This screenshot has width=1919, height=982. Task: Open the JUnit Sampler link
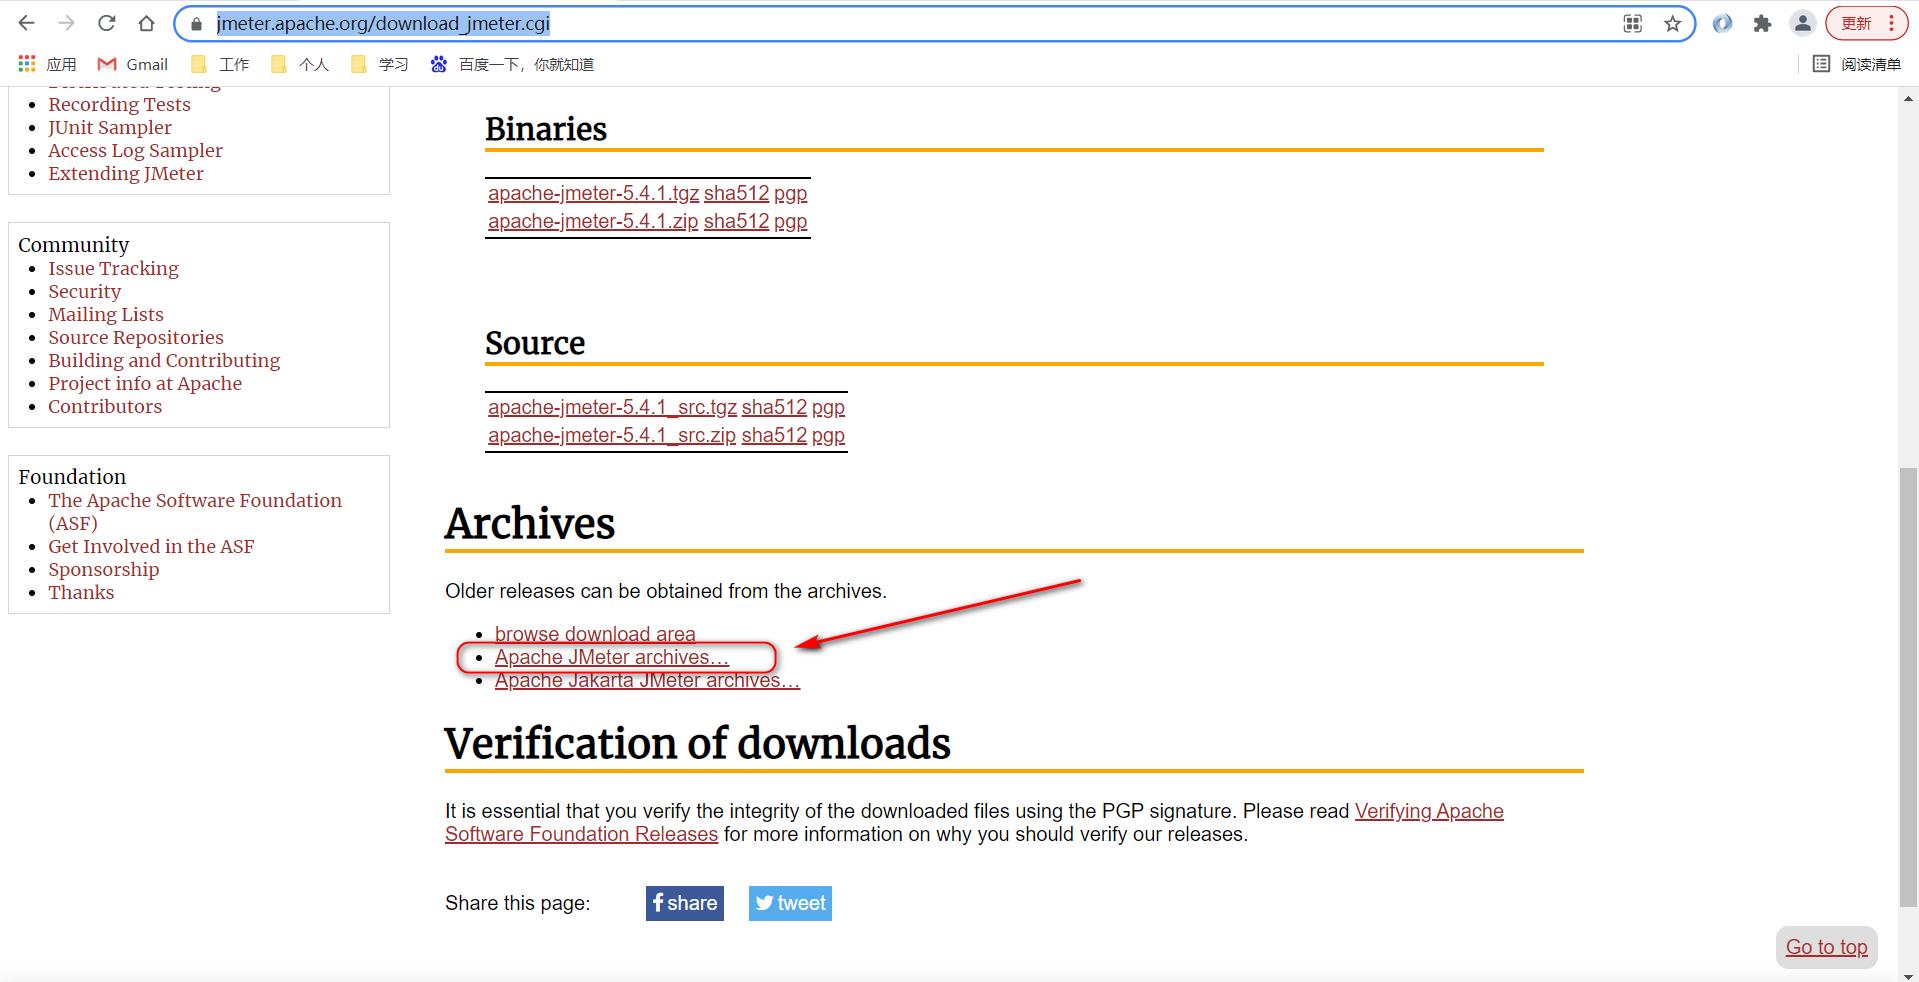pos(110,127)
